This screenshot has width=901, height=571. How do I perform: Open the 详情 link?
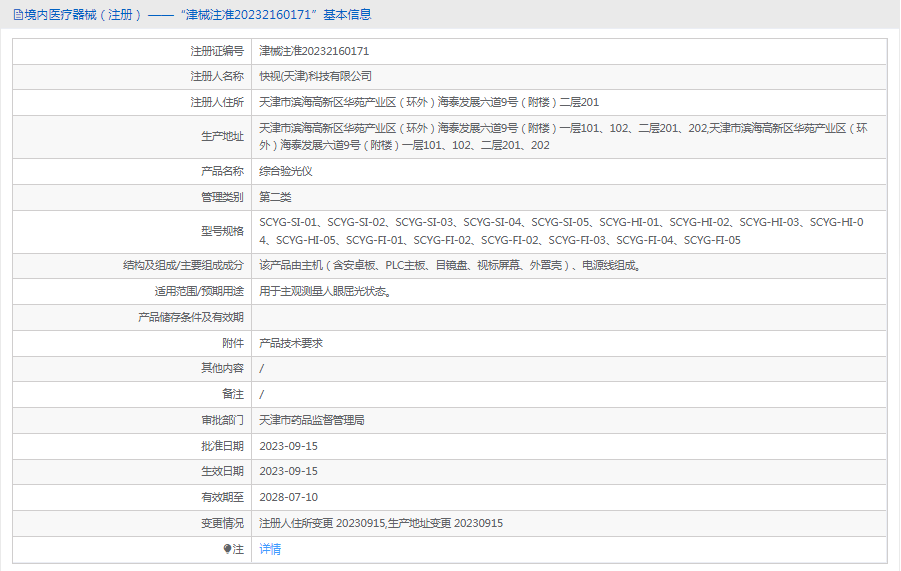pyautogui.click(x=270, y=549)
